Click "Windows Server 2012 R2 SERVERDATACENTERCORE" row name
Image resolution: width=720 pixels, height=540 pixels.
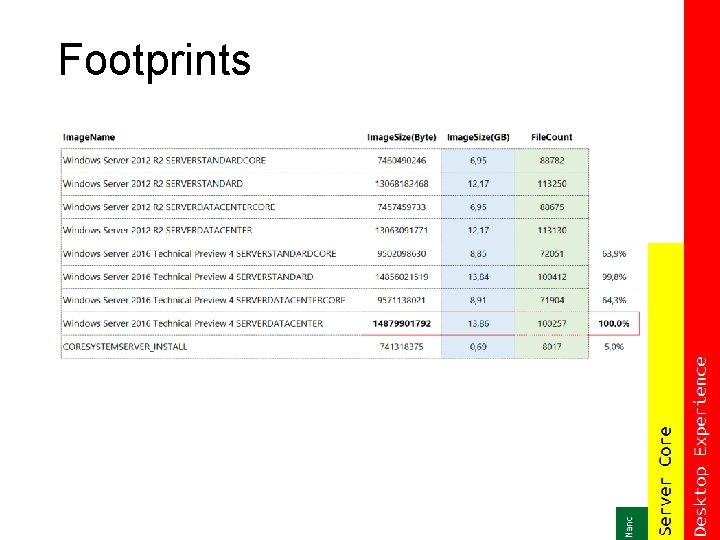169,207
